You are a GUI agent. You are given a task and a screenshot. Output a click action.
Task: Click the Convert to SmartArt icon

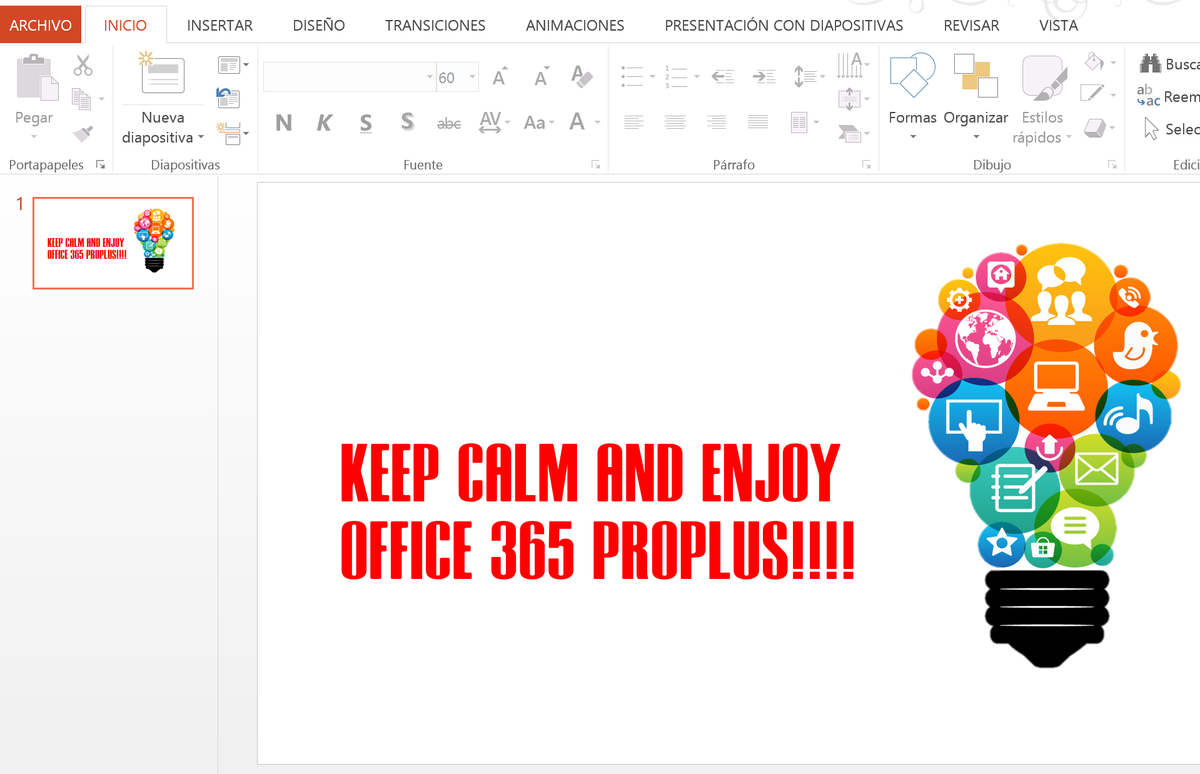pyautogui.click(x=849, y=132)
